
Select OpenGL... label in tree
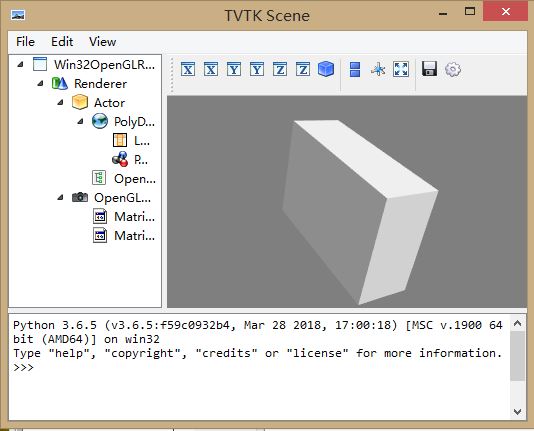(x=123, y=198)
